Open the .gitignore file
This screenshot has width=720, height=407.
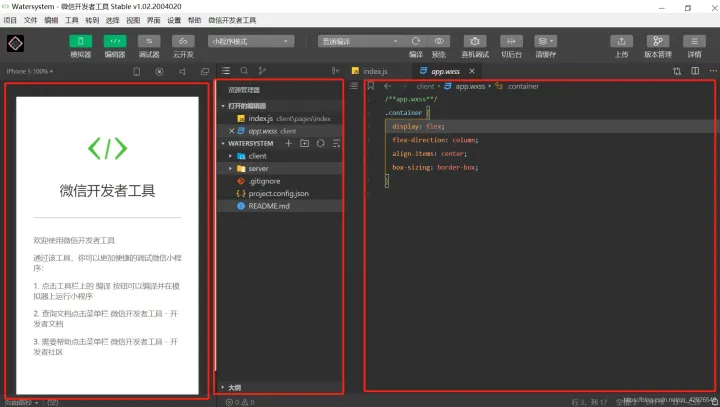point(280,181)
